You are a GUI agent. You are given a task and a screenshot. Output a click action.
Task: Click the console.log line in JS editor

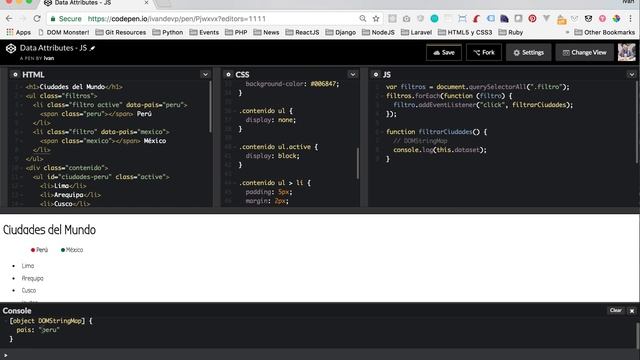point(440,150)
